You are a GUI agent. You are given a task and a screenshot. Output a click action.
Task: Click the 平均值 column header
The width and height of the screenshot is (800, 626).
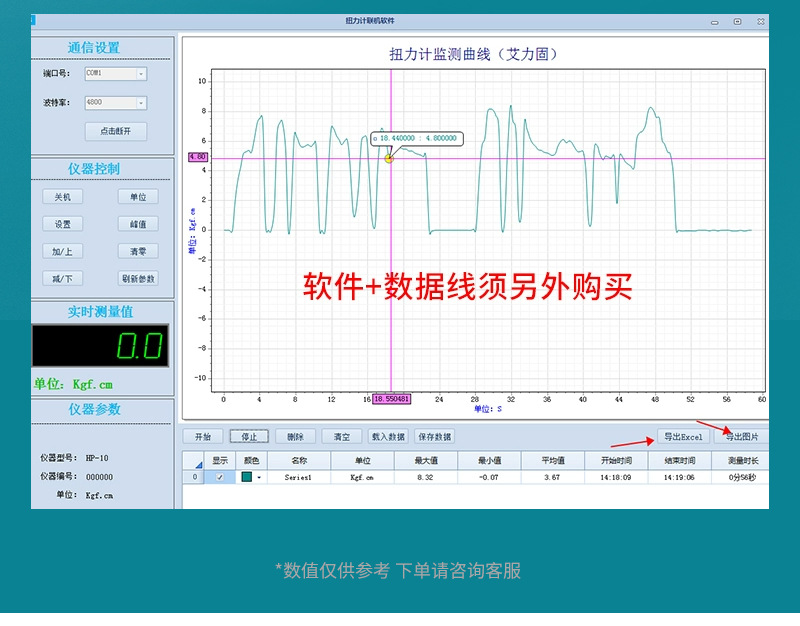point(553,461)
